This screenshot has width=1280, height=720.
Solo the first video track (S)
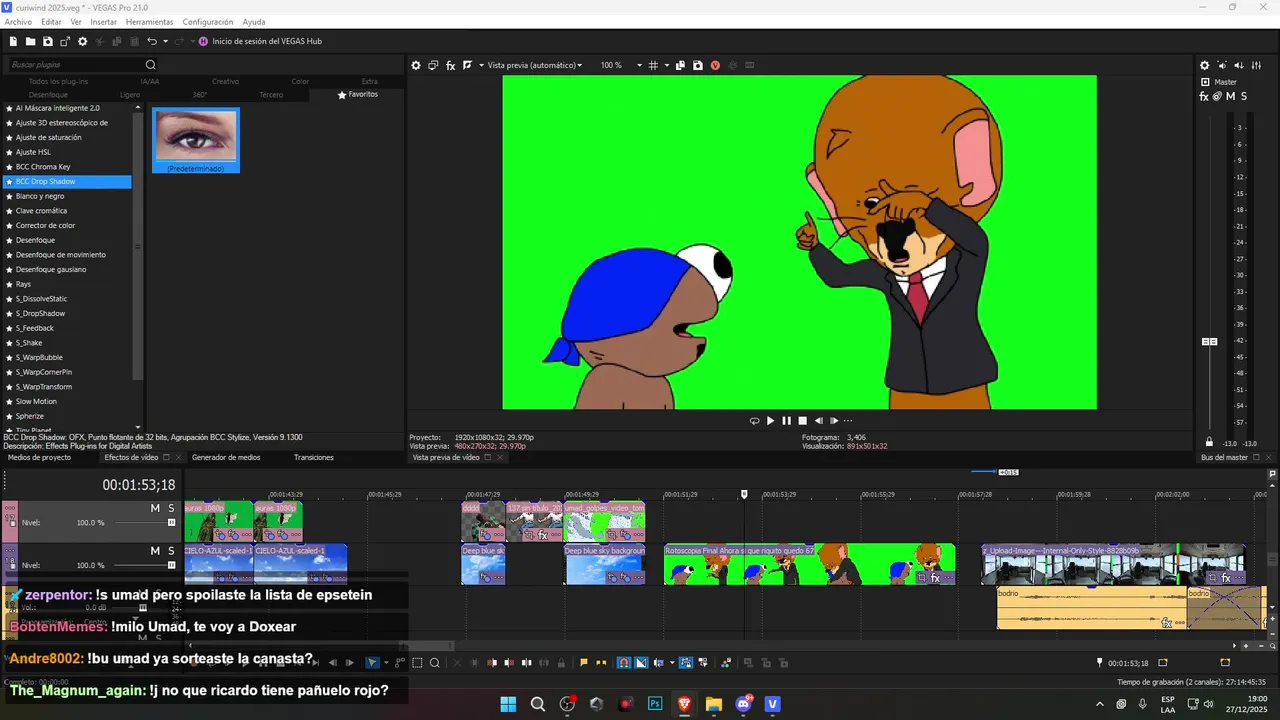(171, 508)
